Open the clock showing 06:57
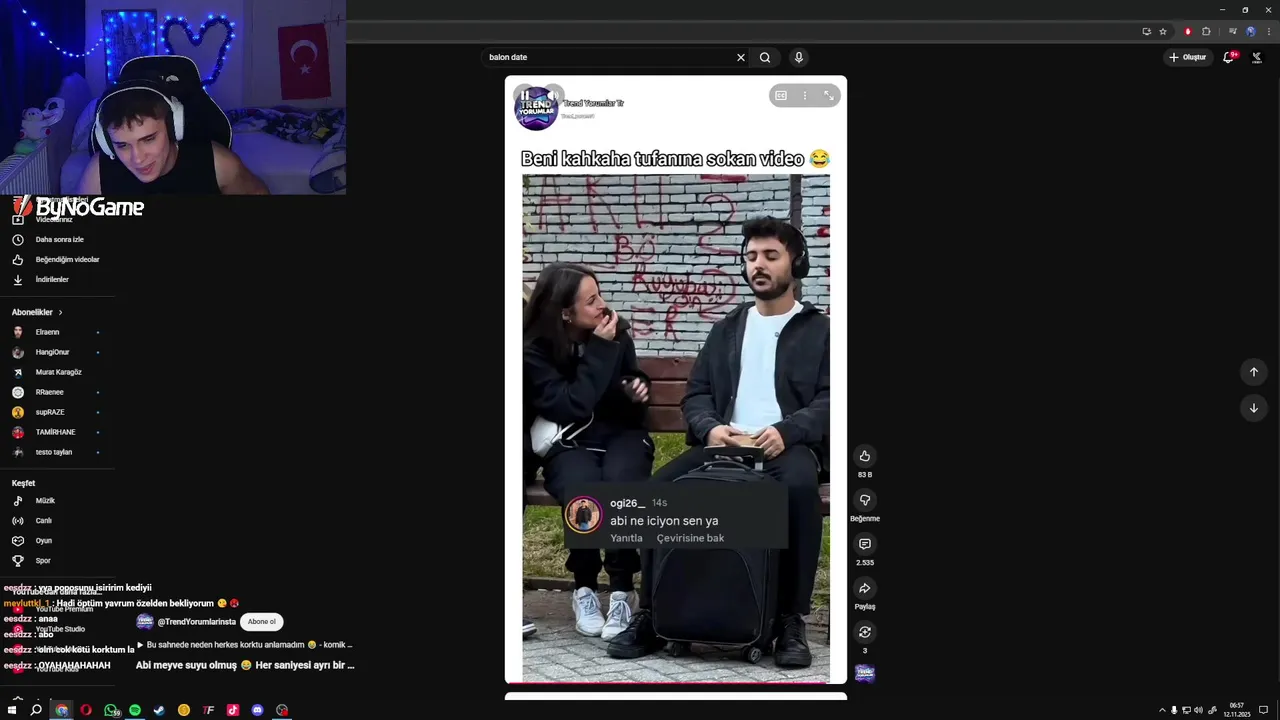 point(1236,710)
